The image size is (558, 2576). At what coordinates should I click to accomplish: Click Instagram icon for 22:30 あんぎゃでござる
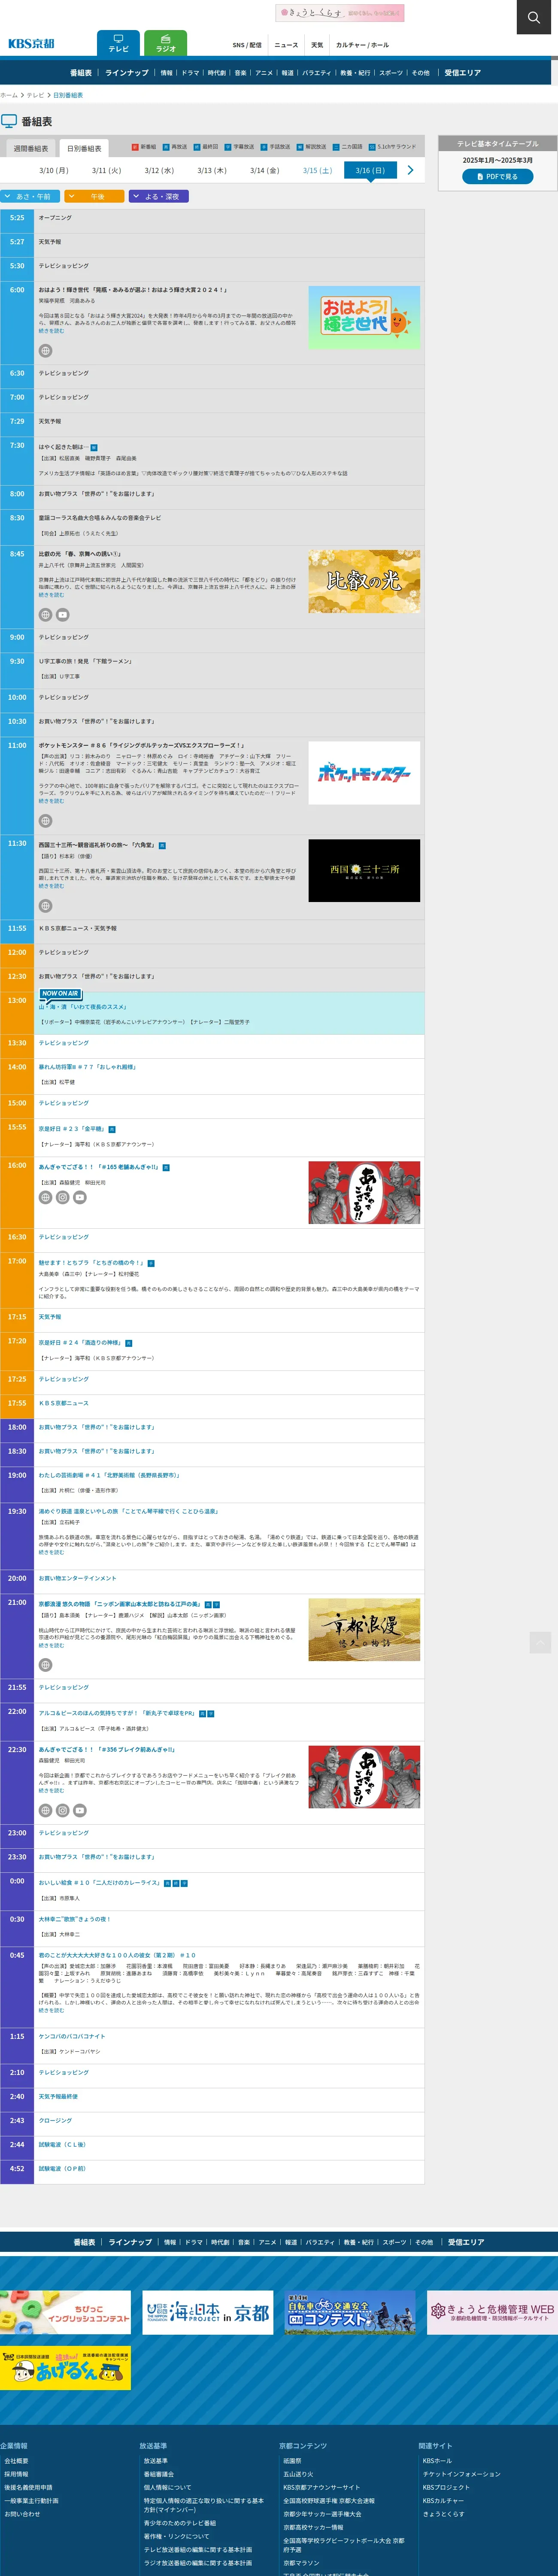click(x=62, y=1810)
